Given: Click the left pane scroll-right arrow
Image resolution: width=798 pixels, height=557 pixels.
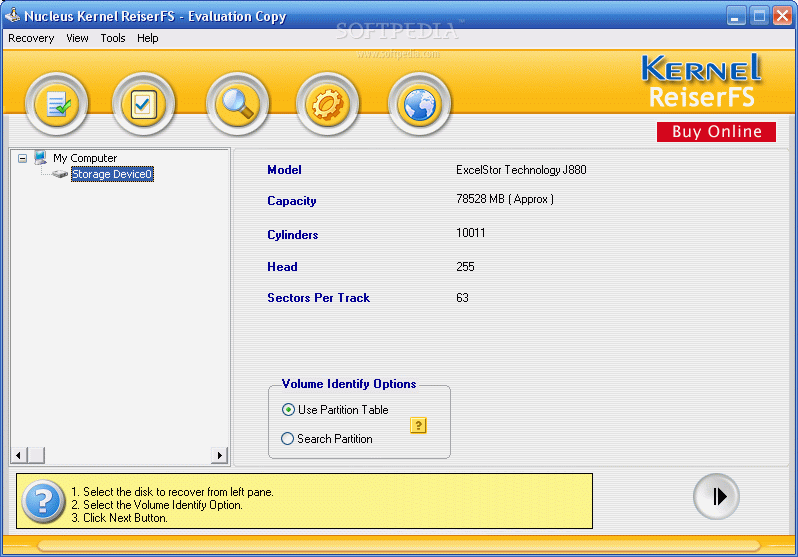Looking at the screenshot, I should [219, 455].
